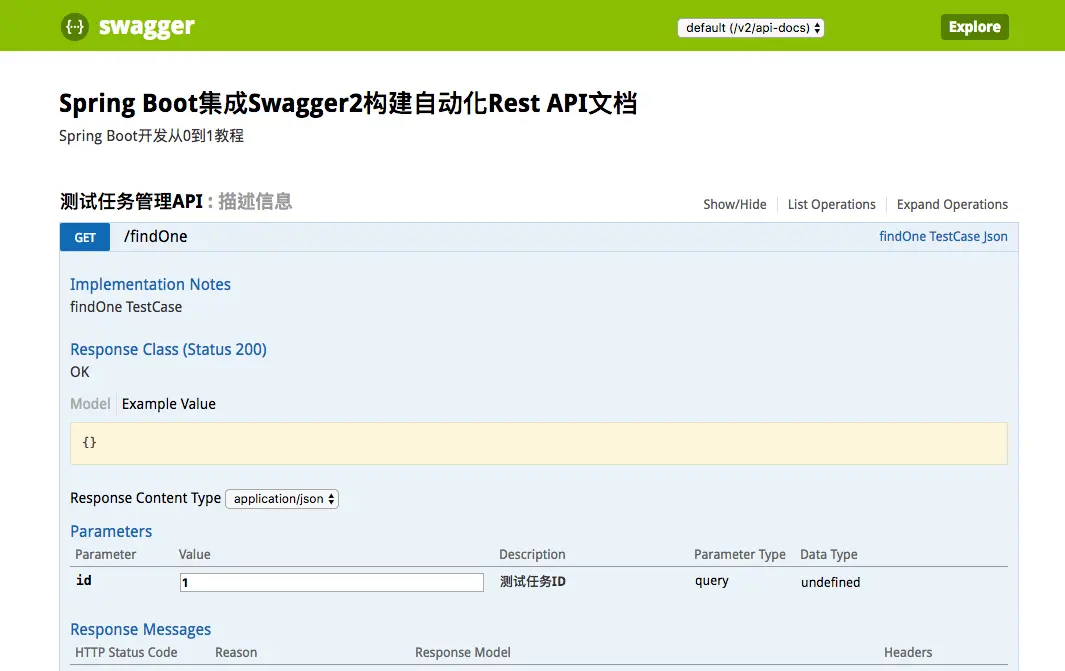Image resolution: width=1065 pixels, height=671 pixels.
Task: Click the HTTP Status Code column header
Action: pos(126,652)
